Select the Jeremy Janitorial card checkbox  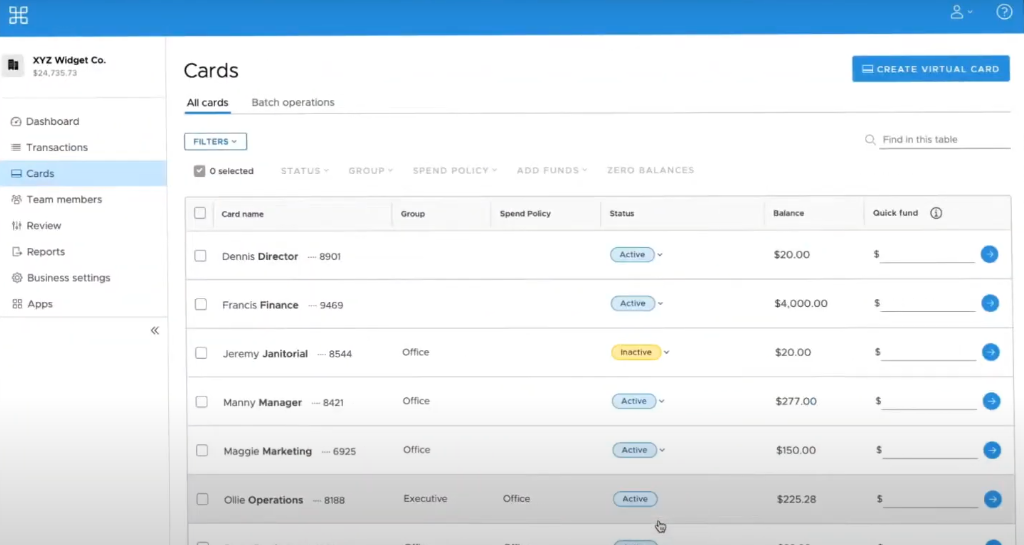click(x=201, y=353)
